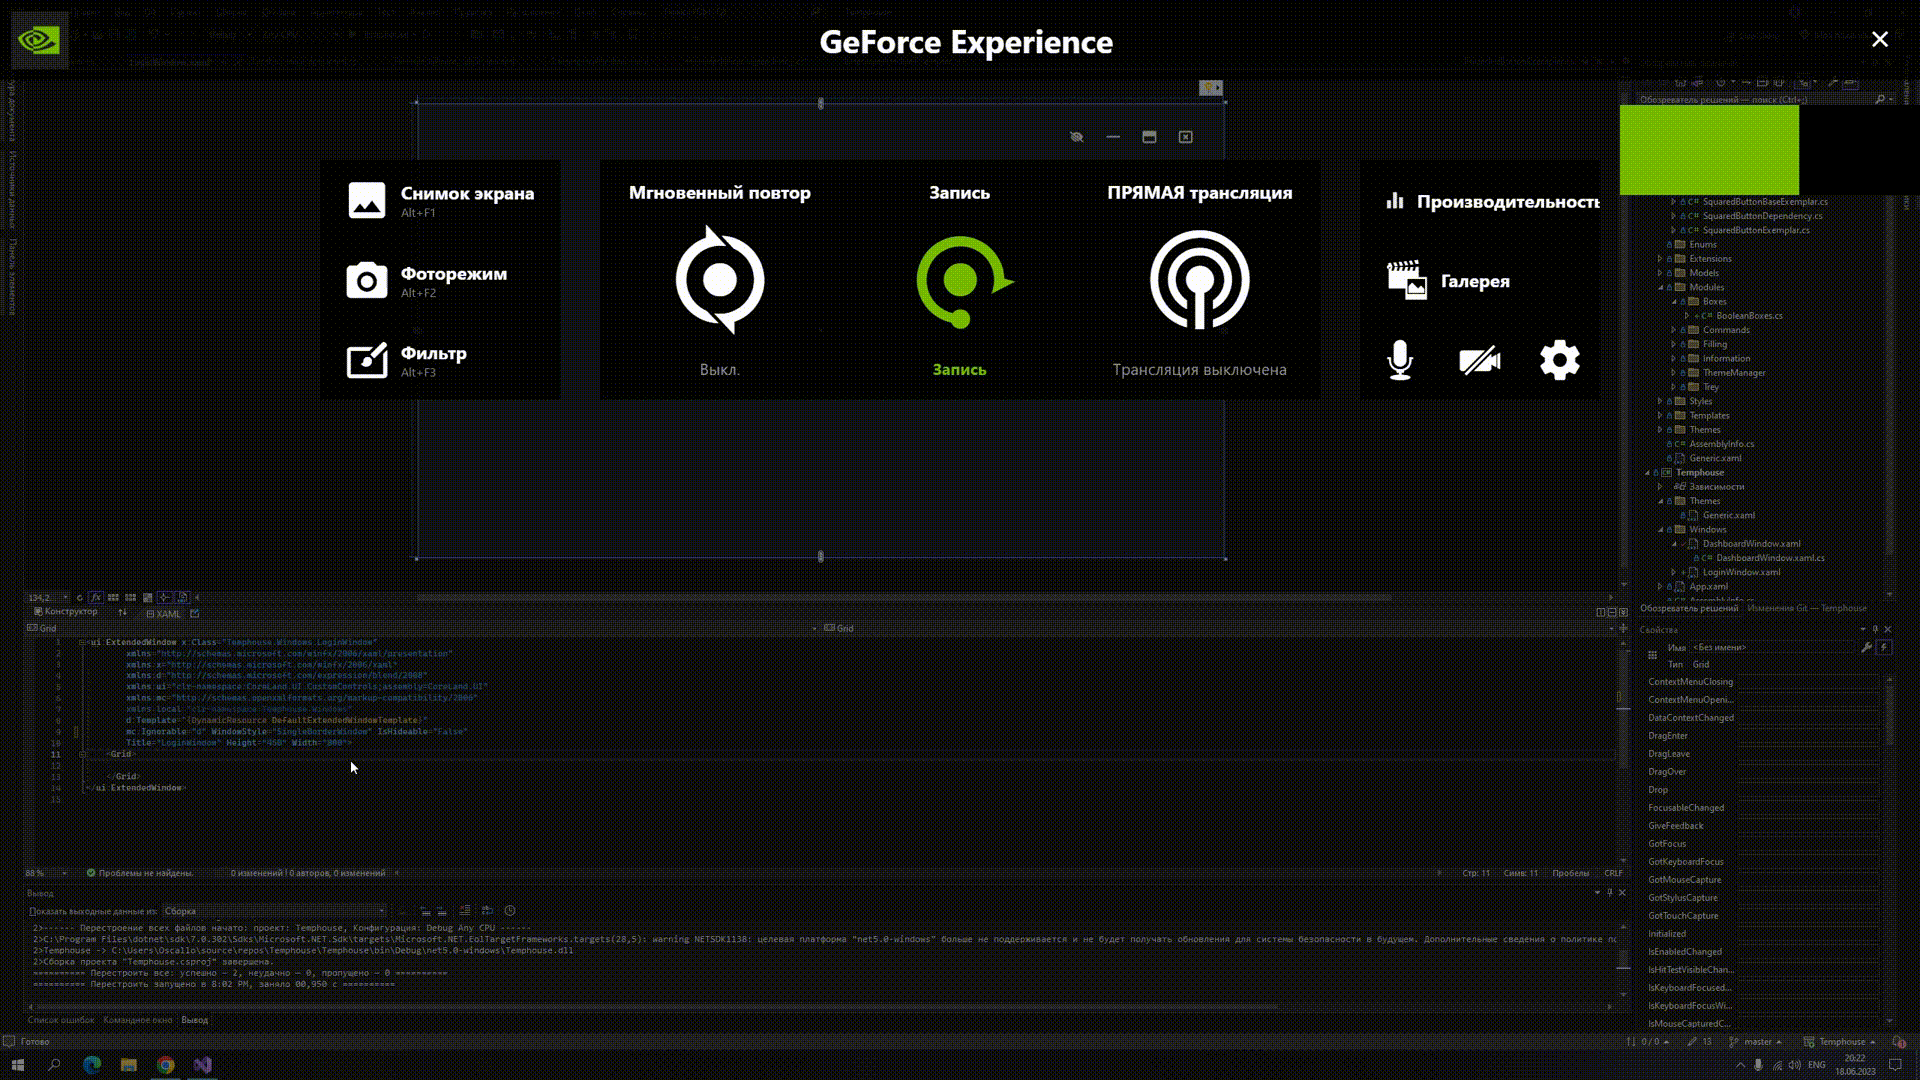Select the Вывод tab
The width and height of the screenshot is (1920, 1080).
[x=195, y=1020]
